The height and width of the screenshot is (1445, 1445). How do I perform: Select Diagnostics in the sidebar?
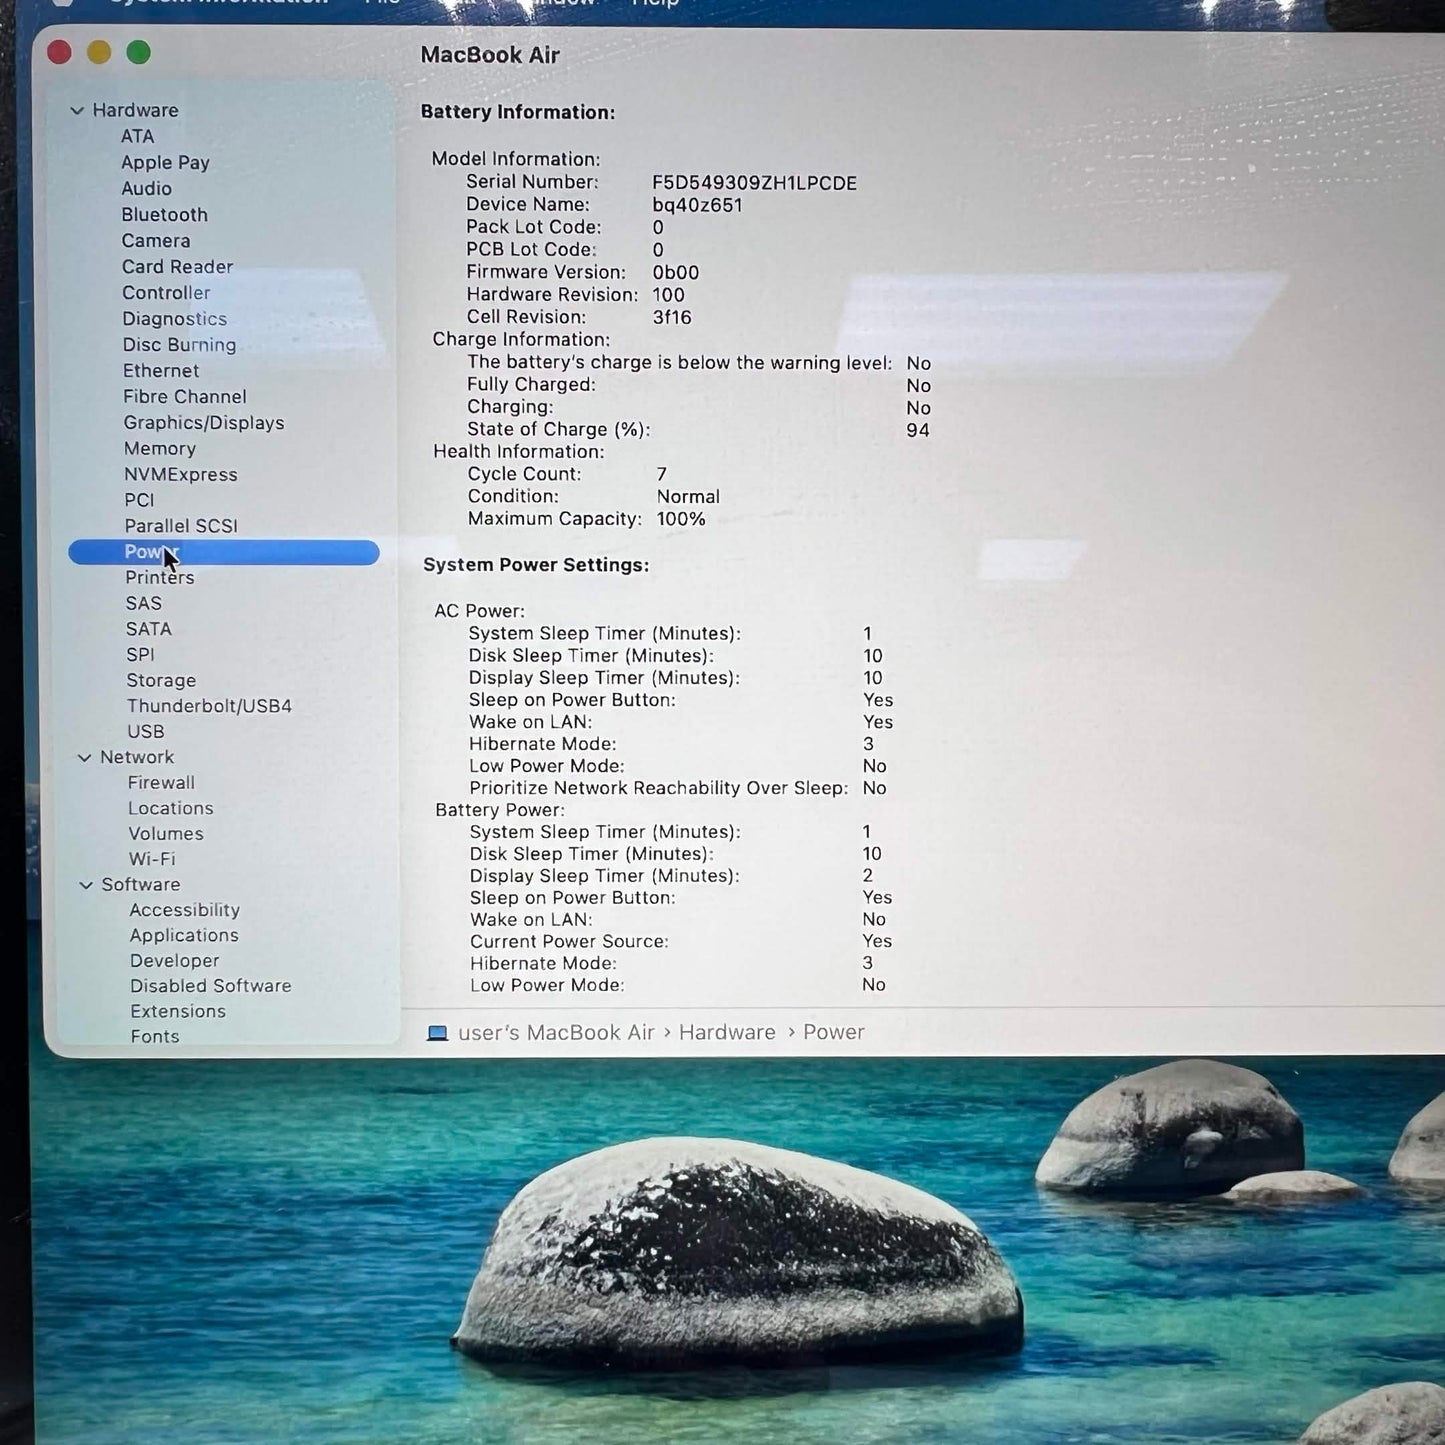tap(174, 318)
